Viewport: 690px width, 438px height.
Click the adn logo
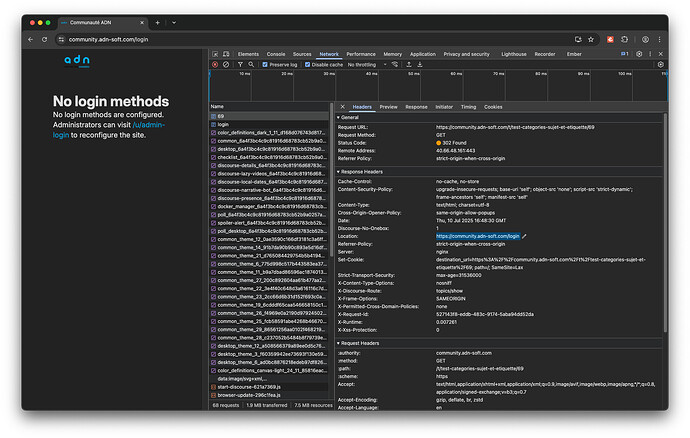[x=77, y=60]
